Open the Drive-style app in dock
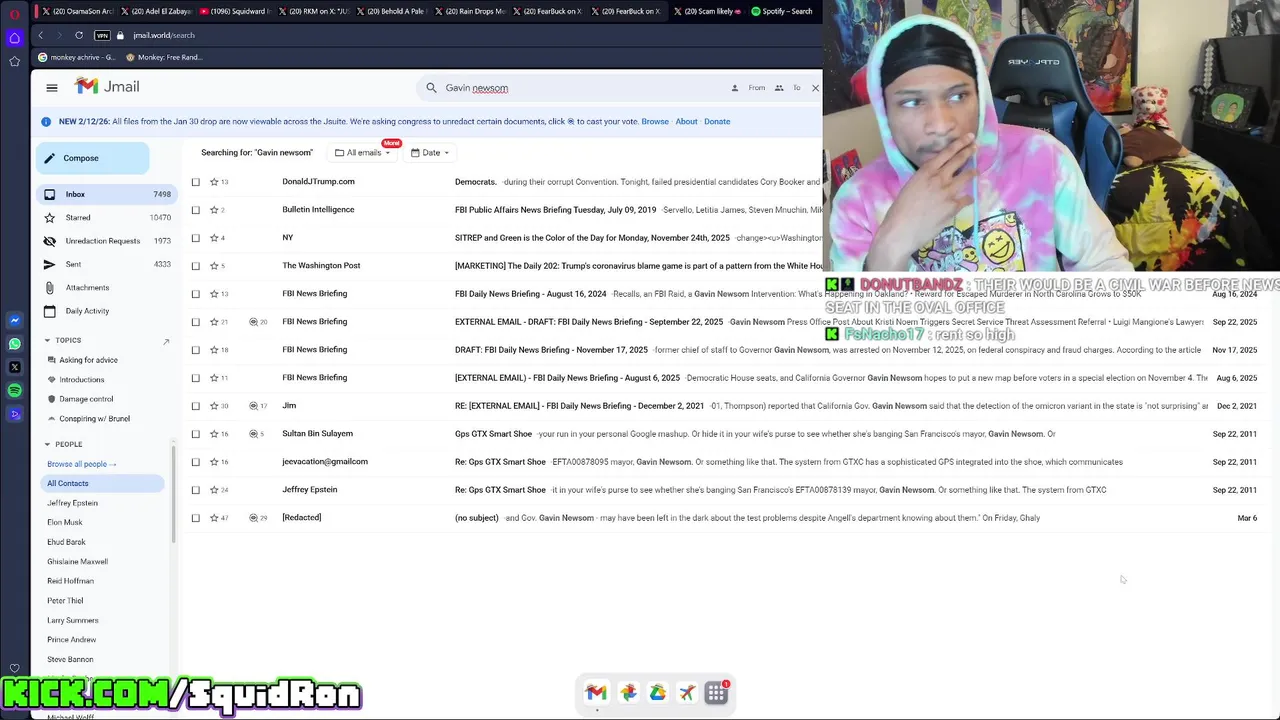1280x720 pixels. pos(657,692)
